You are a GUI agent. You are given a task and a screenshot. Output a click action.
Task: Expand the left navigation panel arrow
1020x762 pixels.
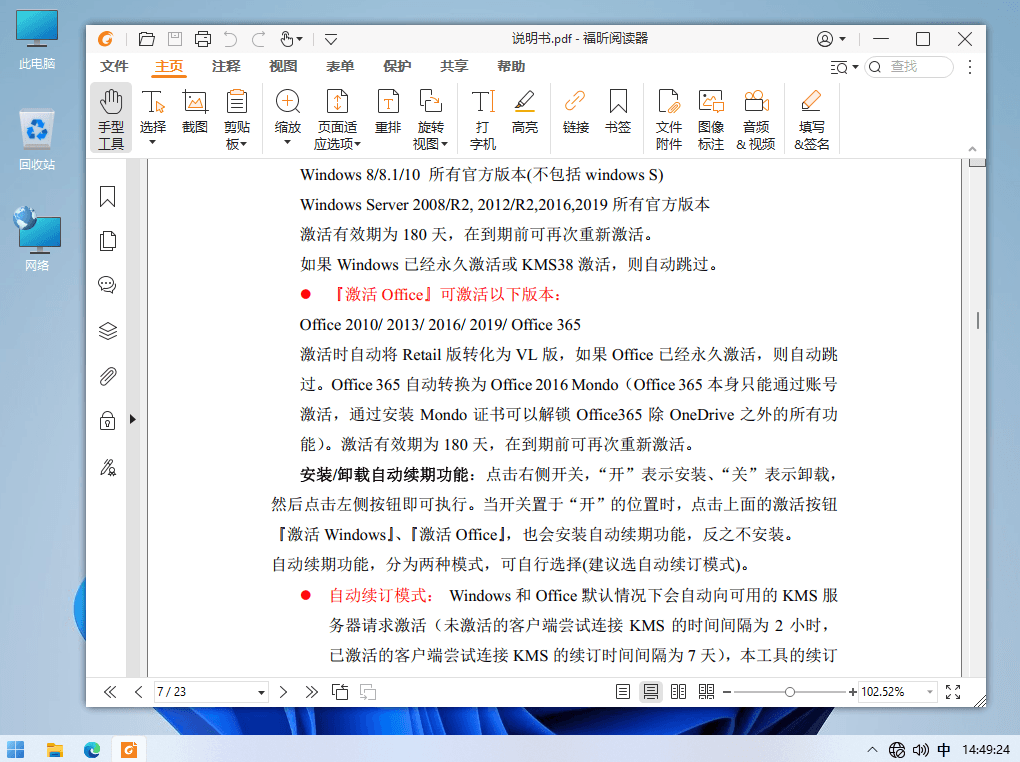click(x=133, y=419)
